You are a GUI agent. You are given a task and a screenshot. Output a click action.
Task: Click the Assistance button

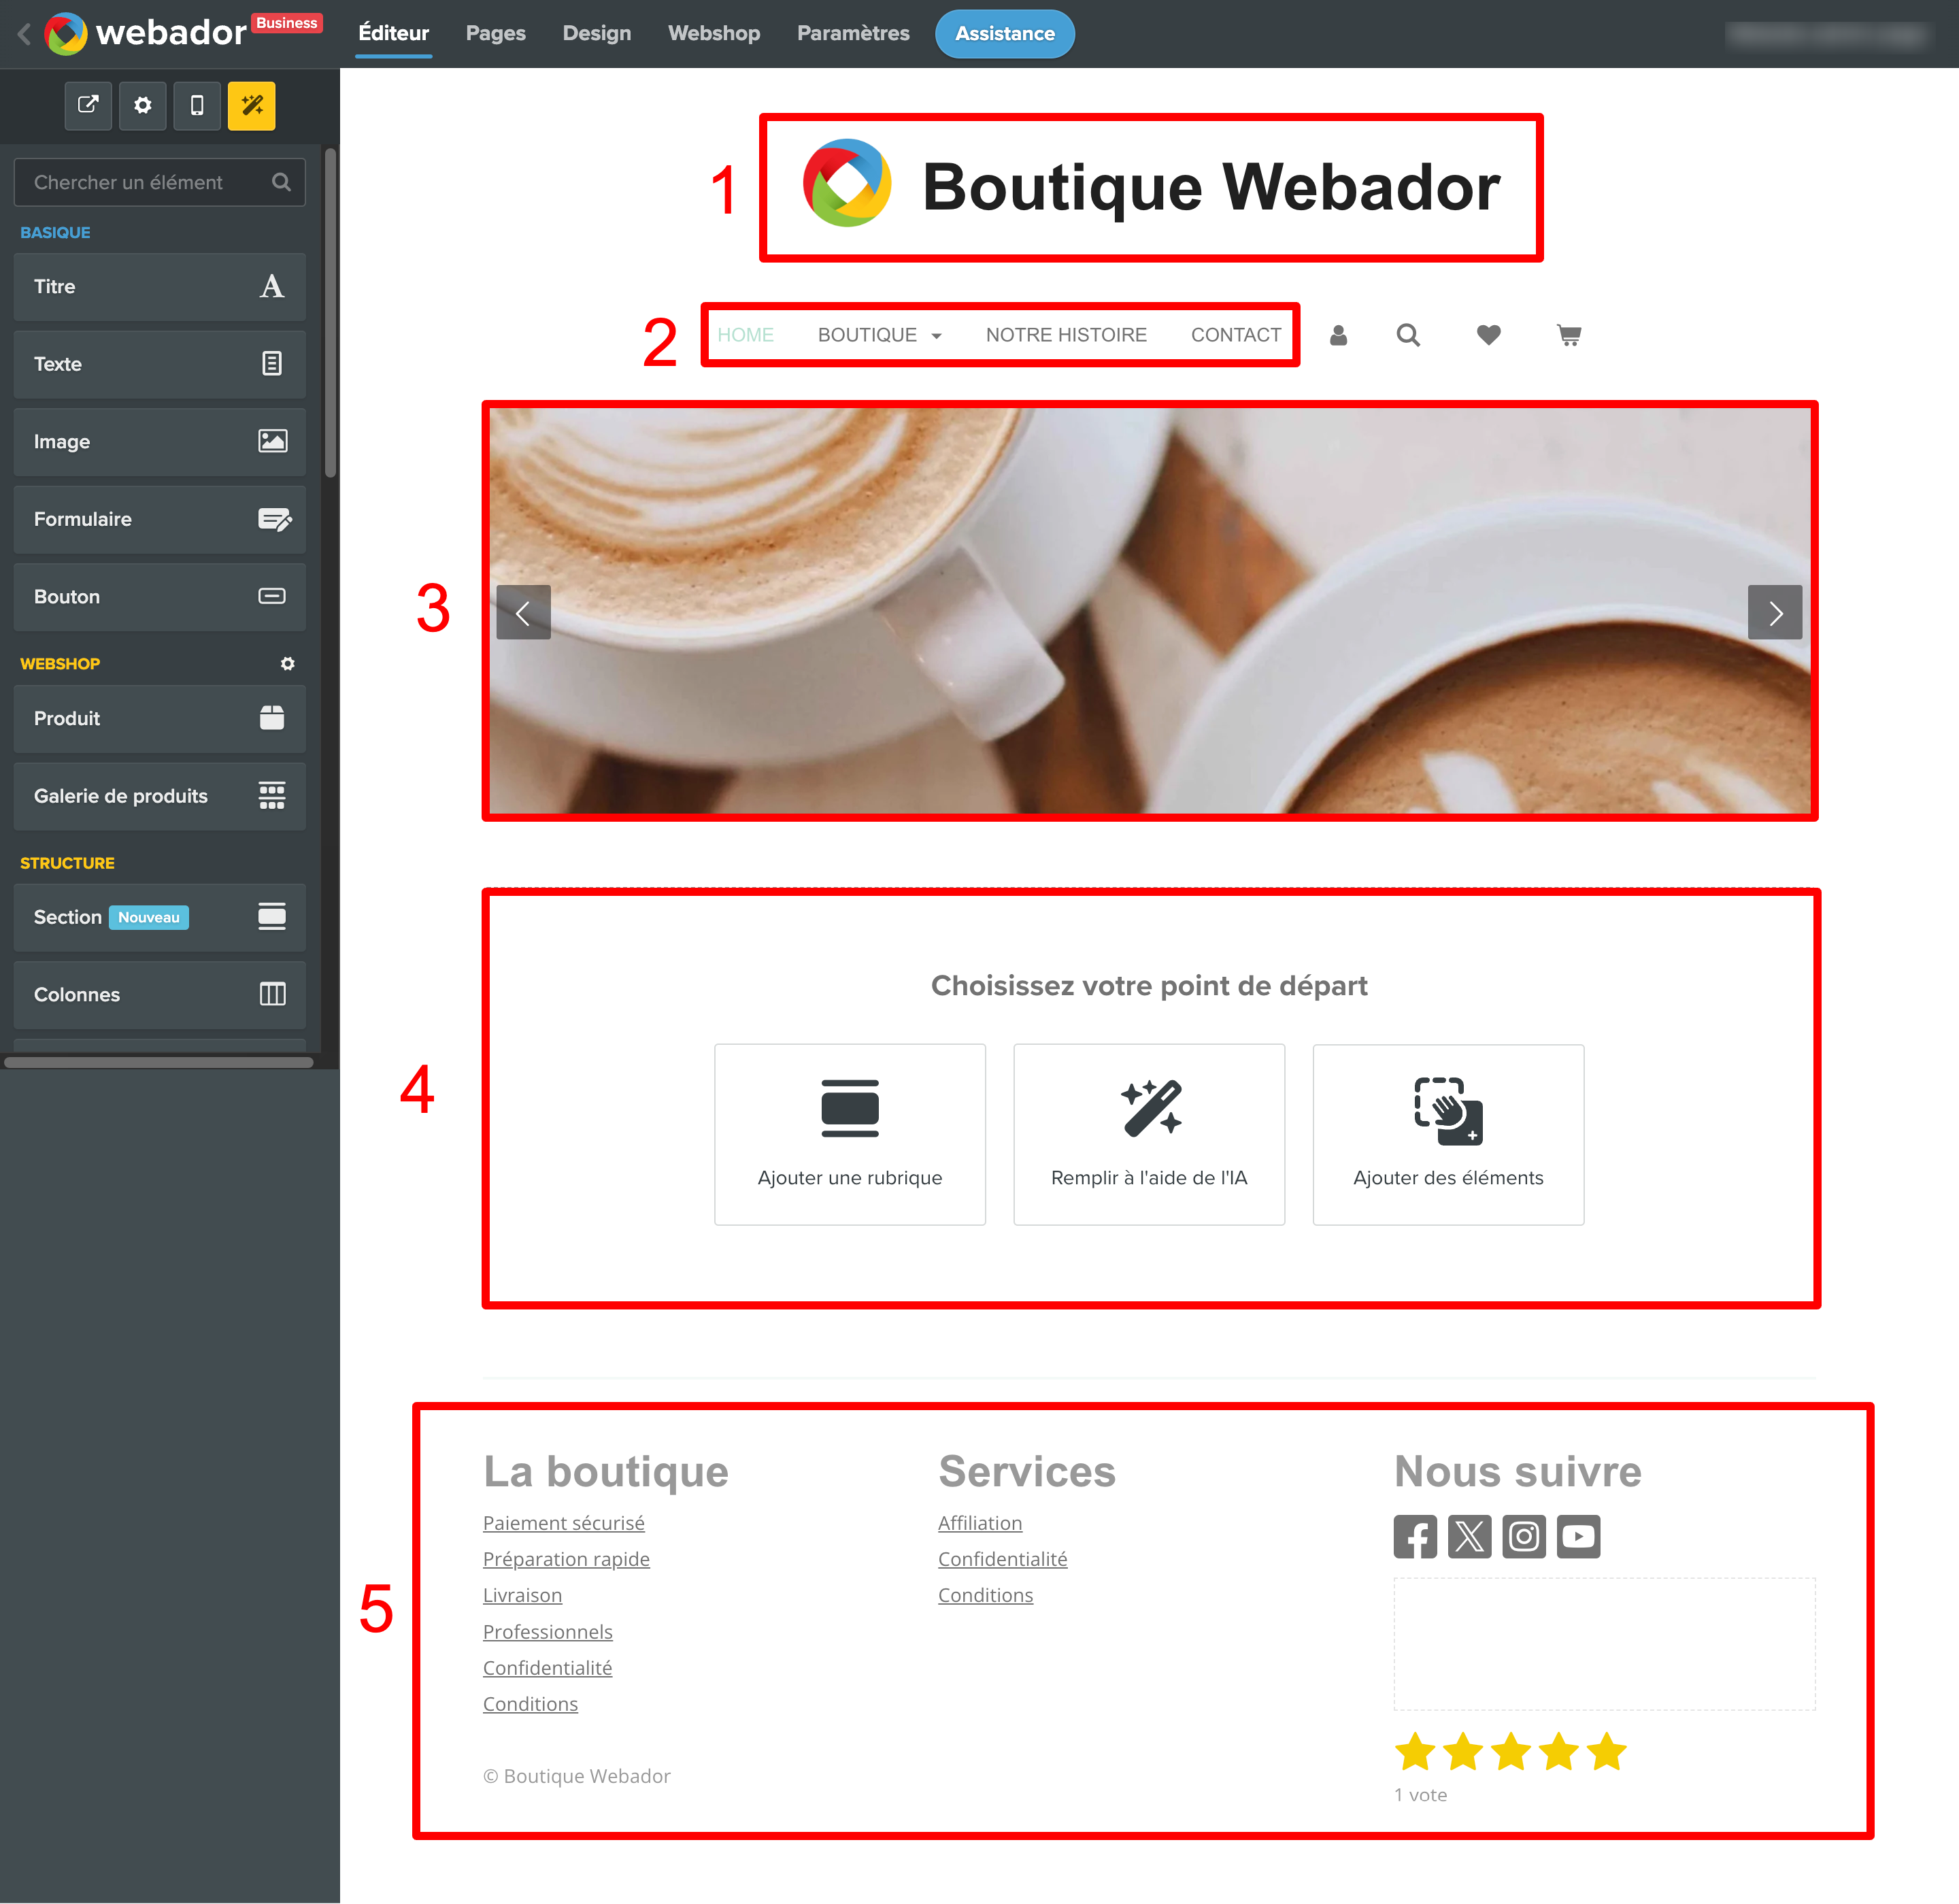click(x=1005, y=34)
